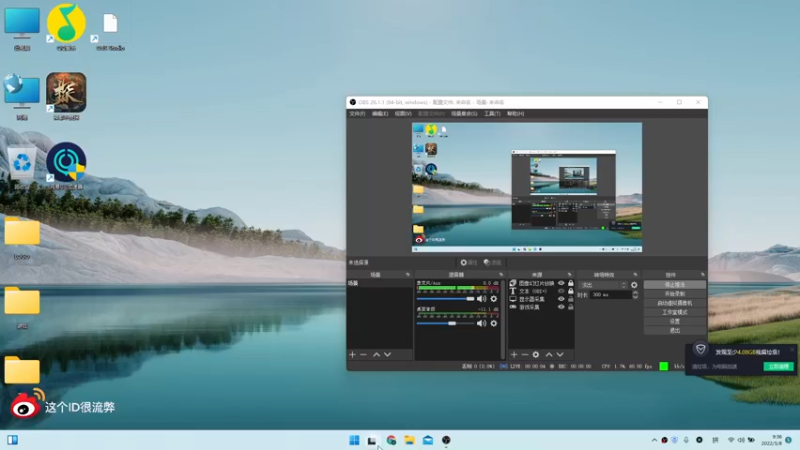Add a new scene with the plus icon in the Scenes panel
The width and height of the screenshot is (800, 450).
(x=353, y=354)
